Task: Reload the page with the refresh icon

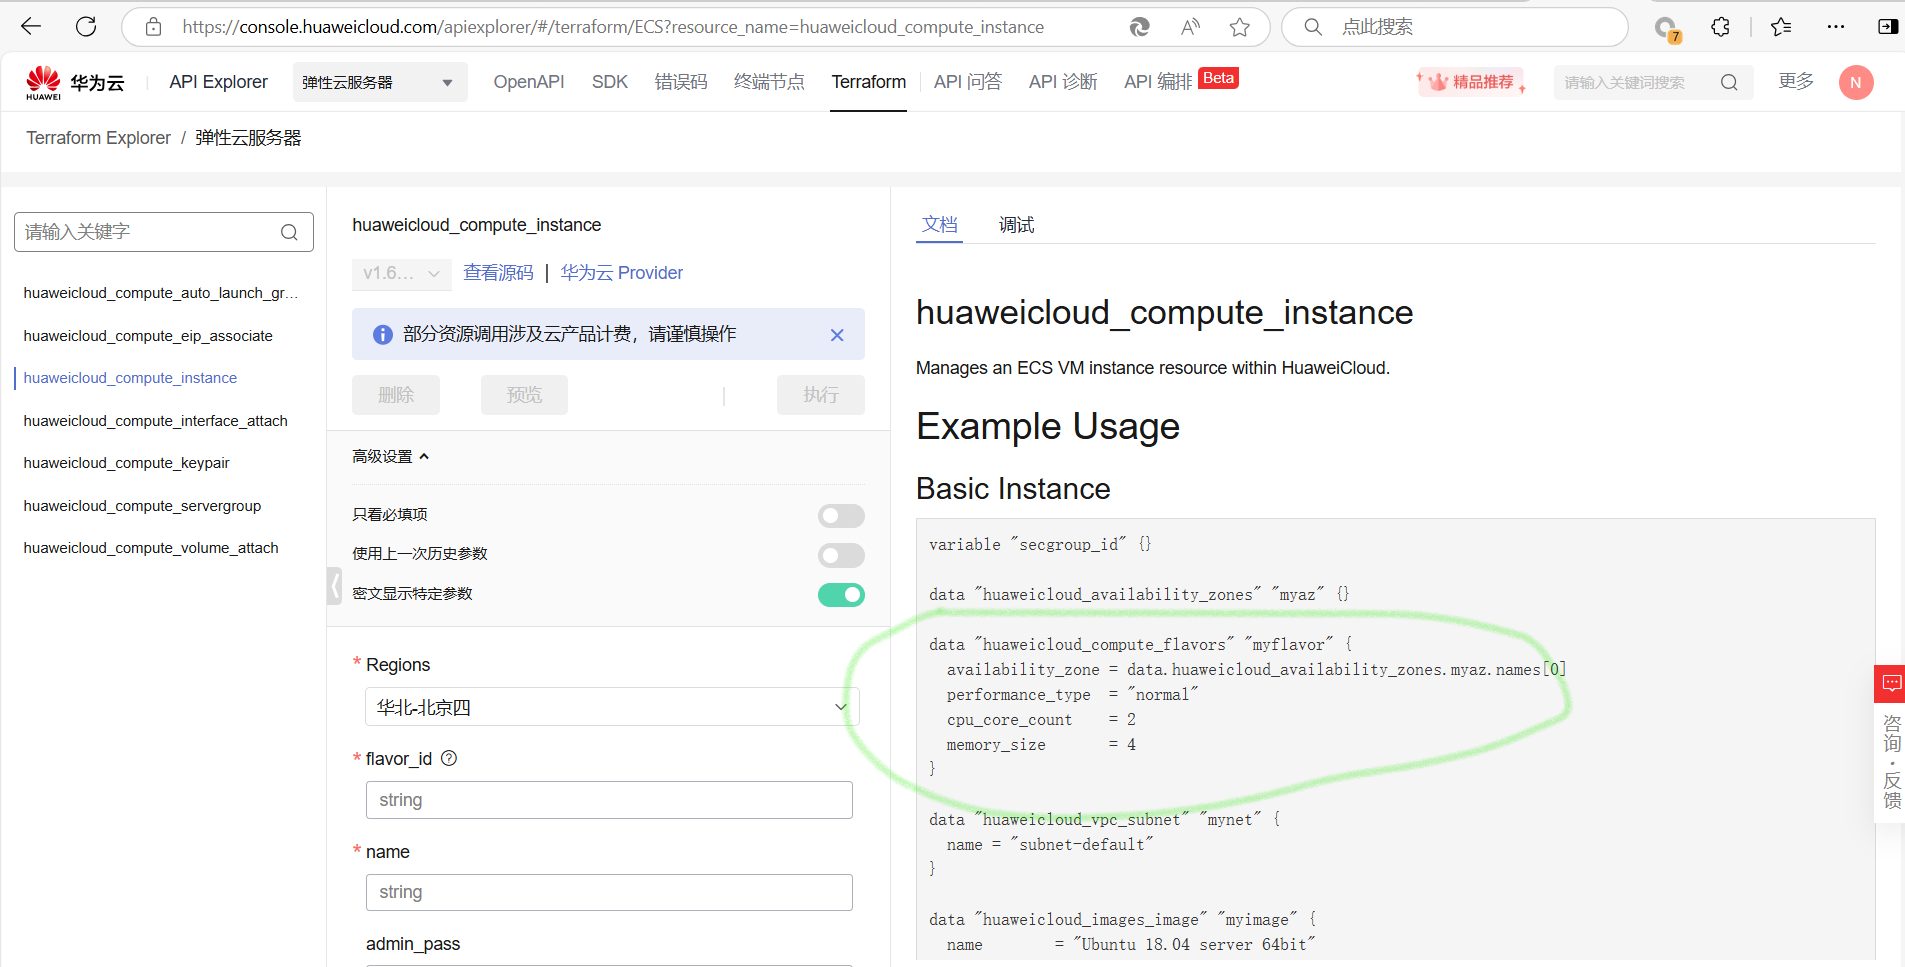Action: pos(86,27)
